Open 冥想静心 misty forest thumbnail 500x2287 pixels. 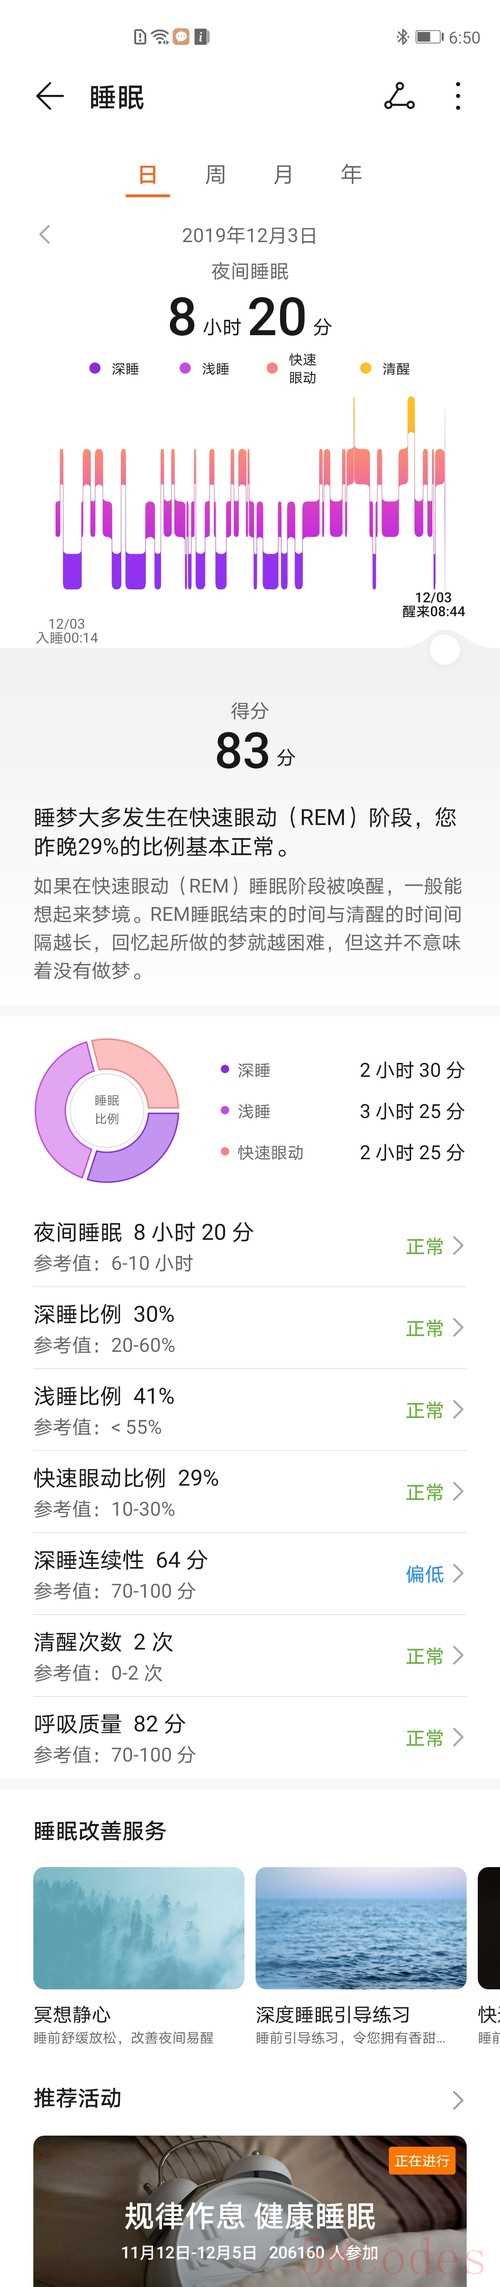(139, 1927)
